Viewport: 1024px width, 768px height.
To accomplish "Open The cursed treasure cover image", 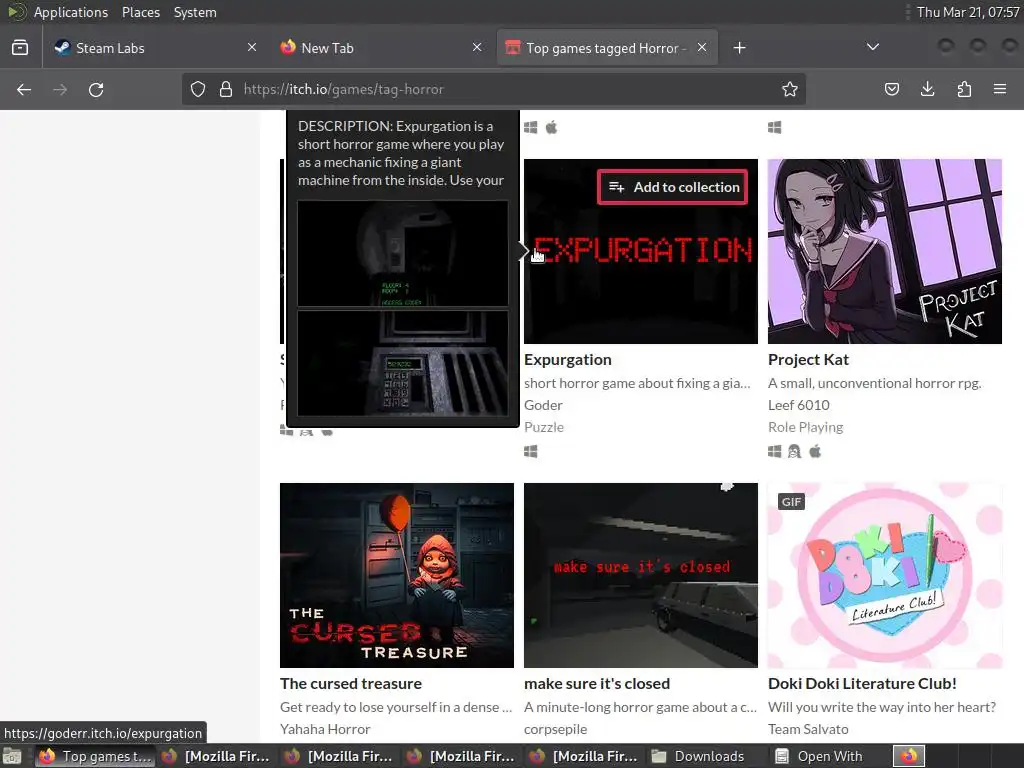I will pos(397,575).
